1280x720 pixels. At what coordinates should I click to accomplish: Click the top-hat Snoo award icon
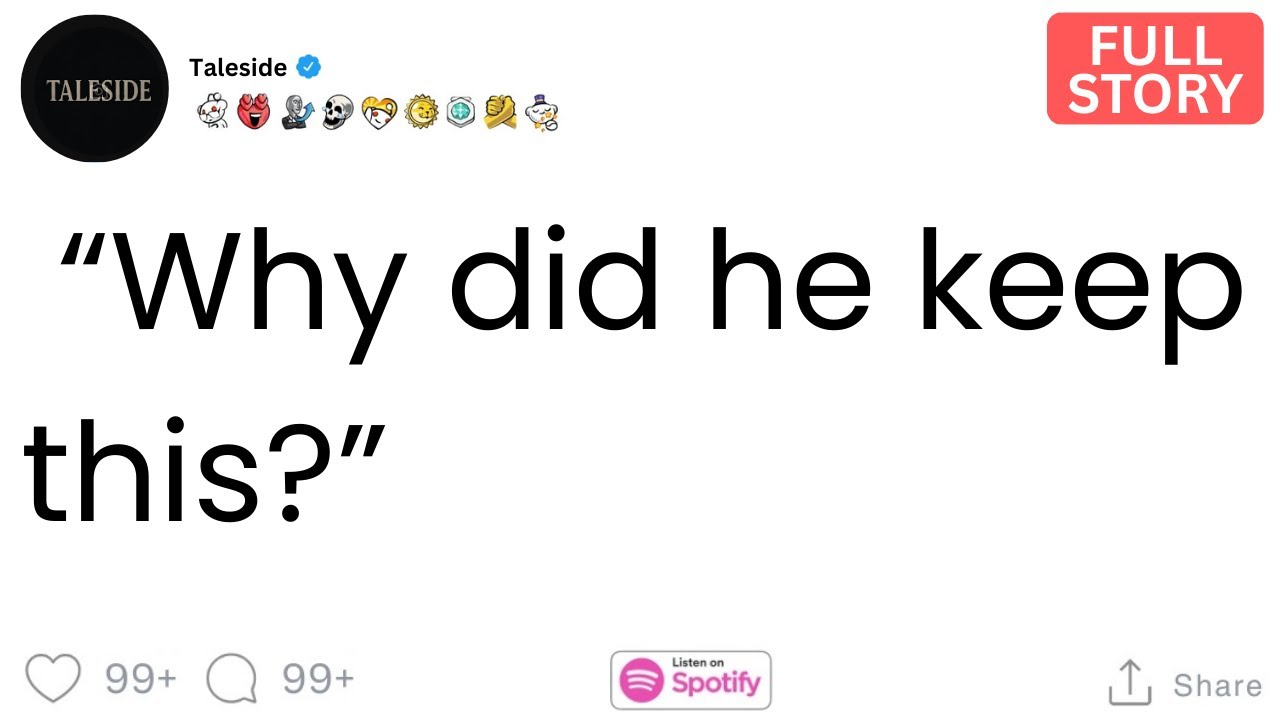(541, 113)
